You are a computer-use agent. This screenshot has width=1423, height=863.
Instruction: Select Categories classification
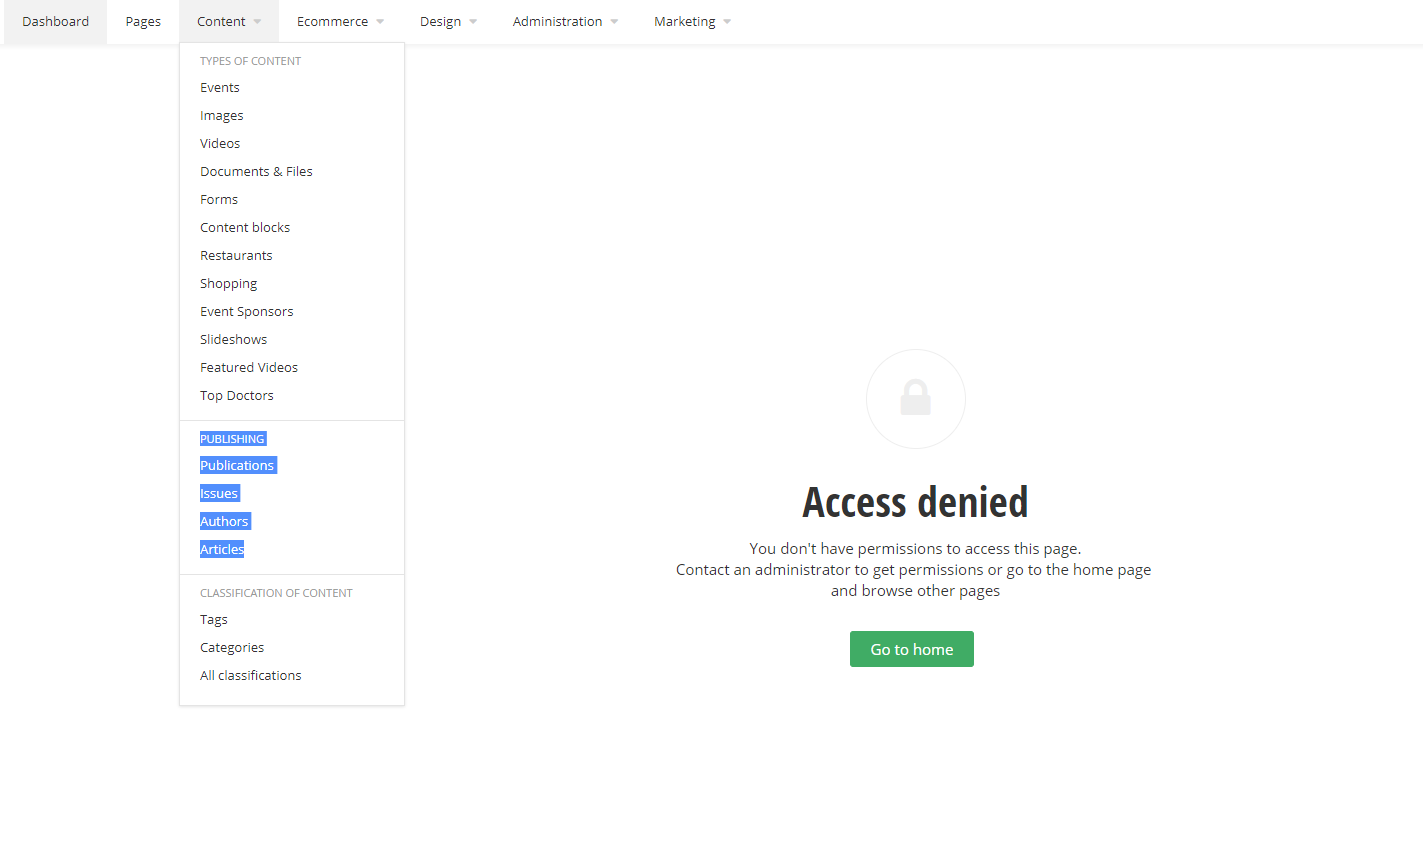[232, 648]
